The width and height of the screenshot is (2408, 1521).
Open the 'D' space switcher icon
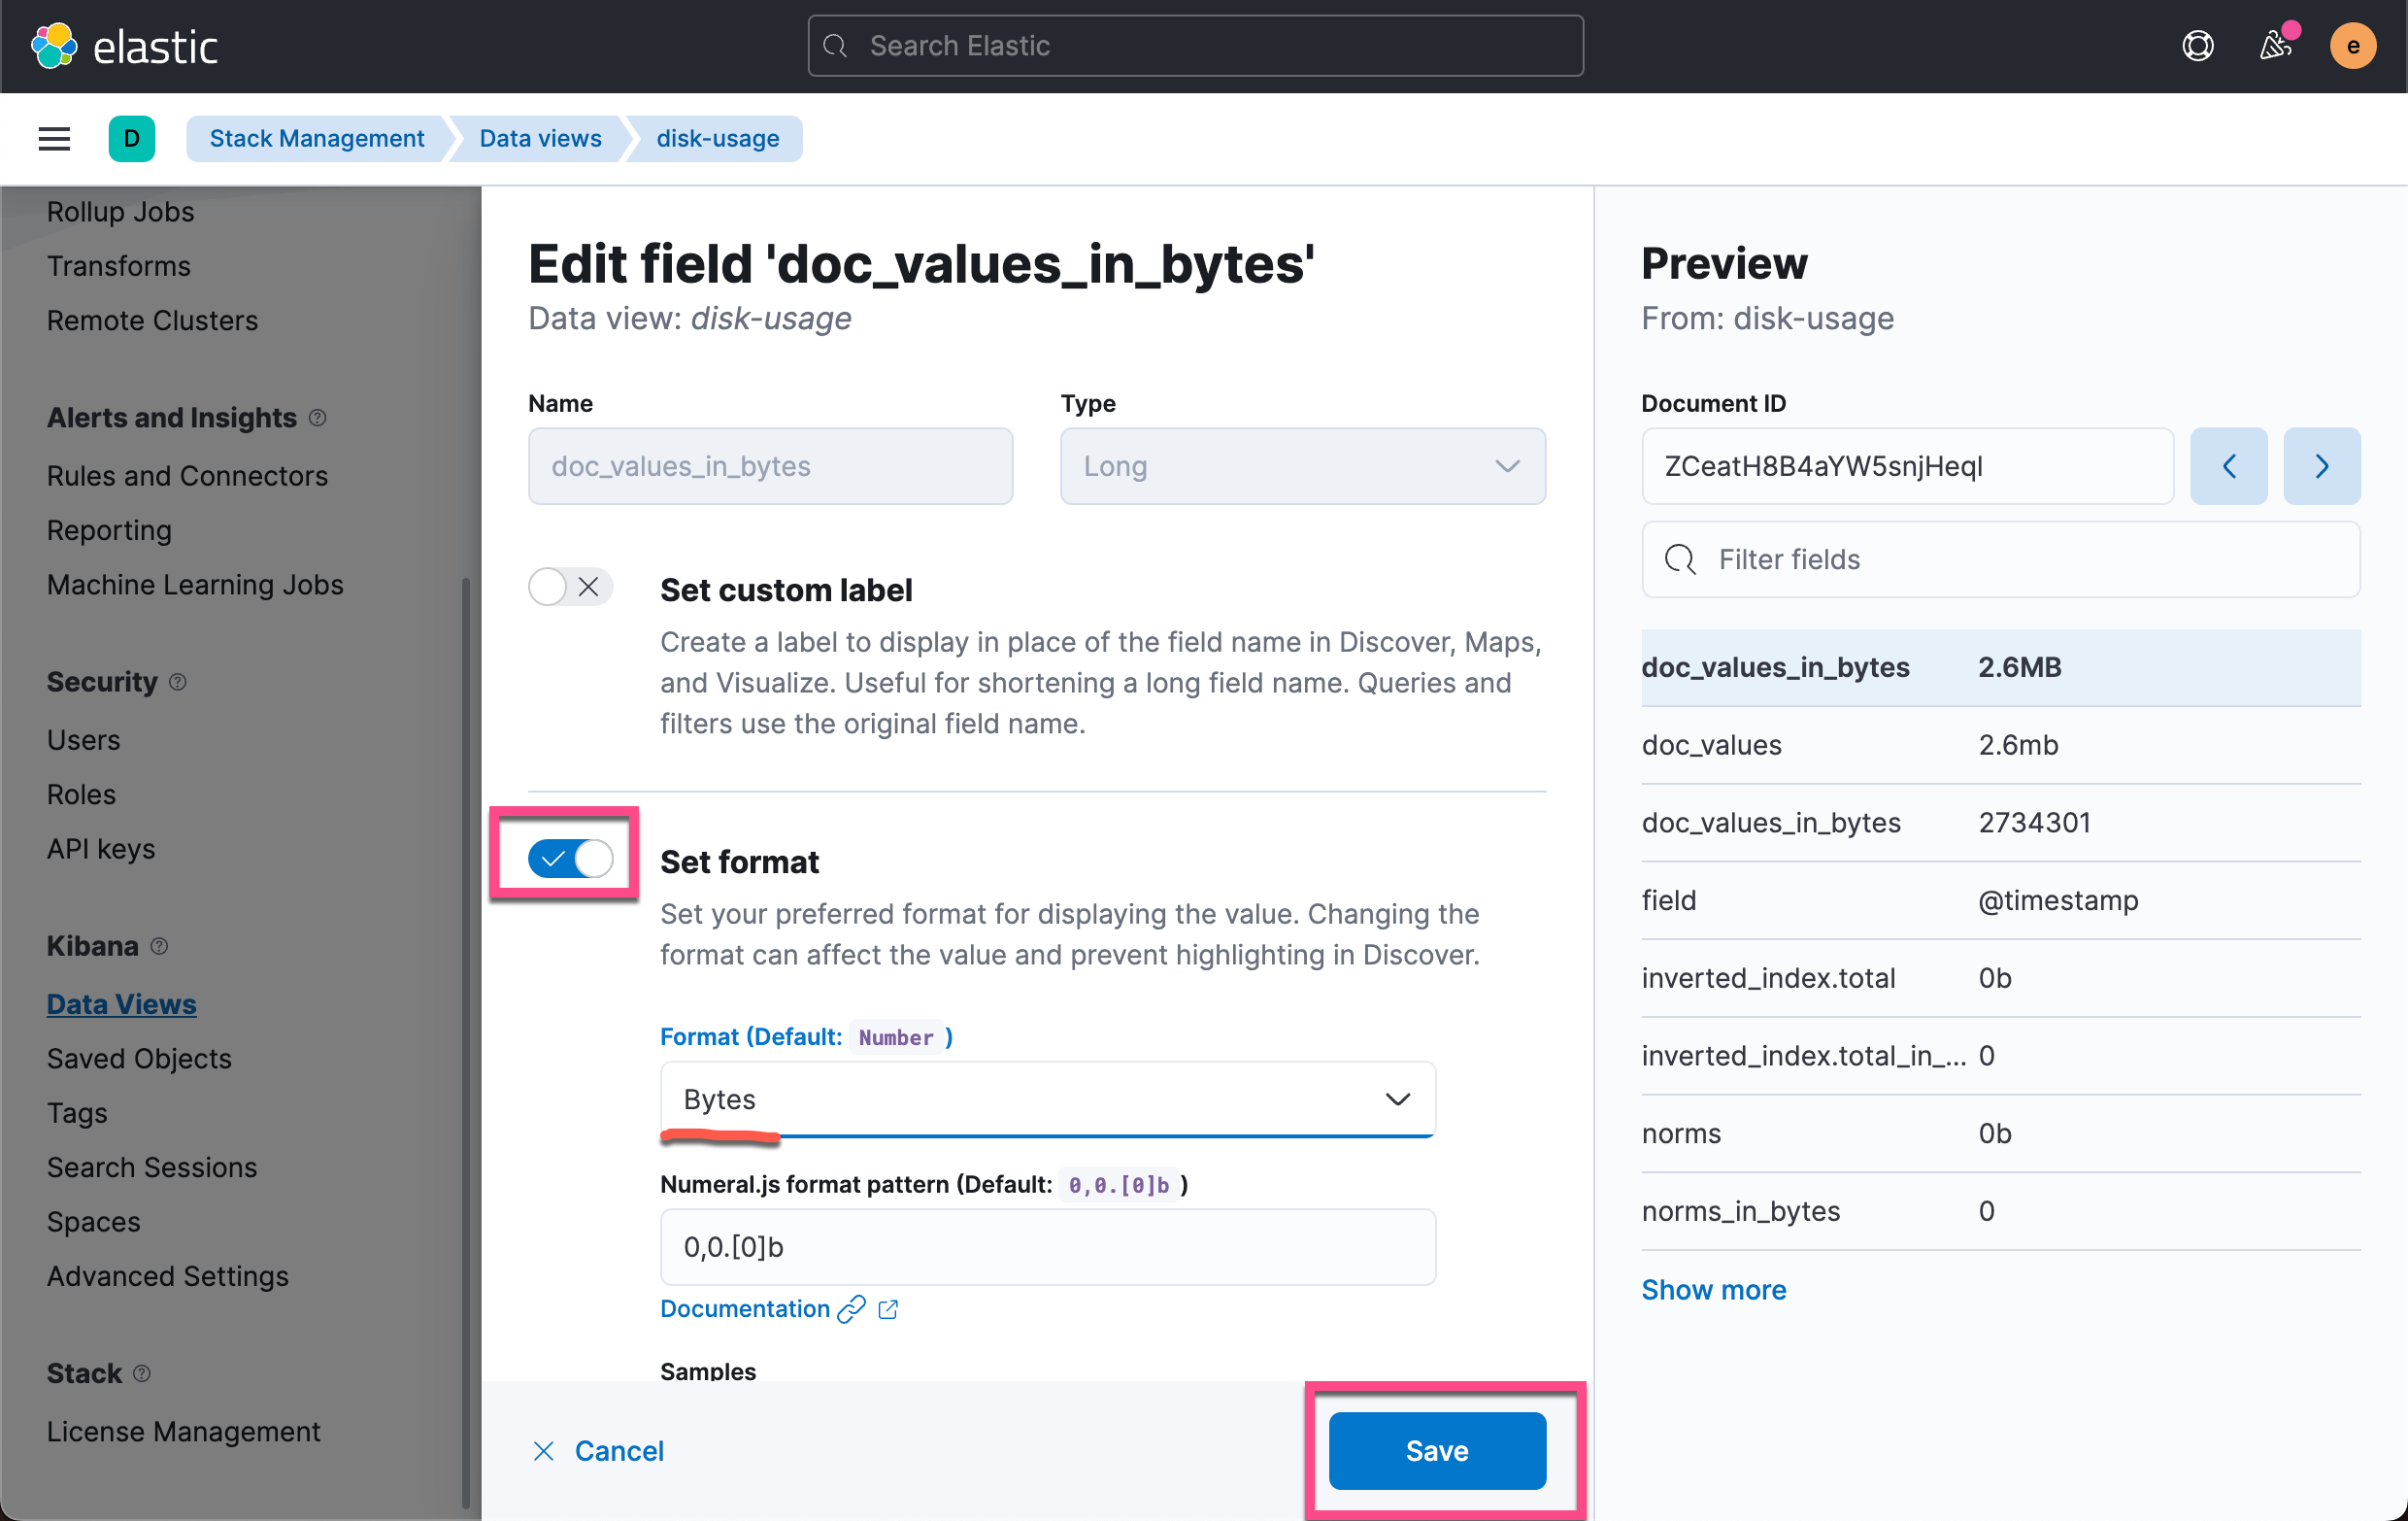132,138
